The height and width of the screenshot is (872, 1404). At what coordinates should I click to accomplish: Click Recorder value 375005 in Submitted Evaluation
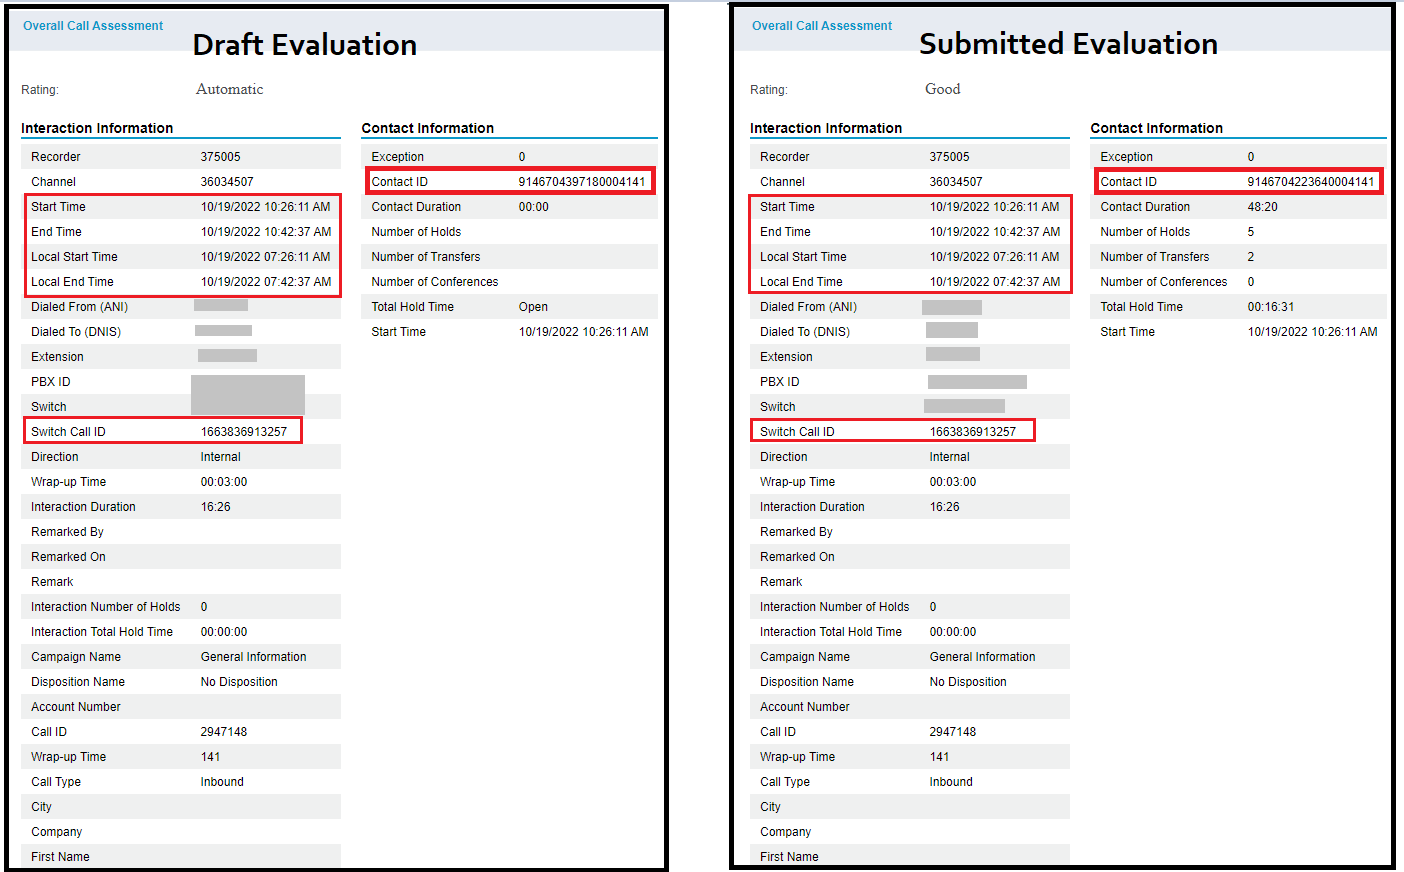[950, 157]
